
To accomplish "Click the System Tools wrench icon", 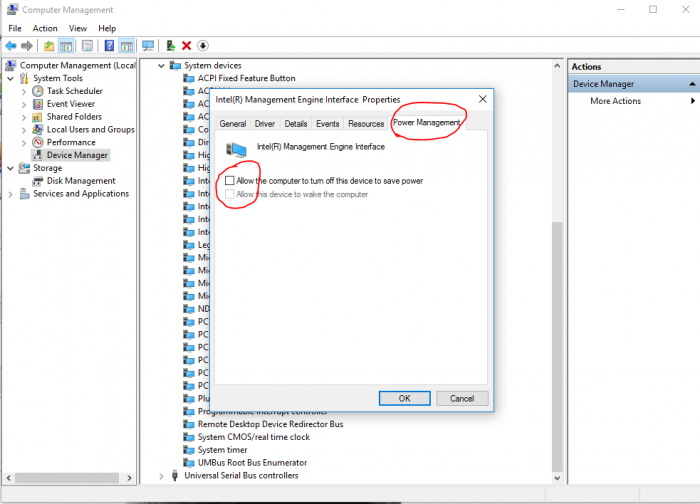I will tap(24, 79).
